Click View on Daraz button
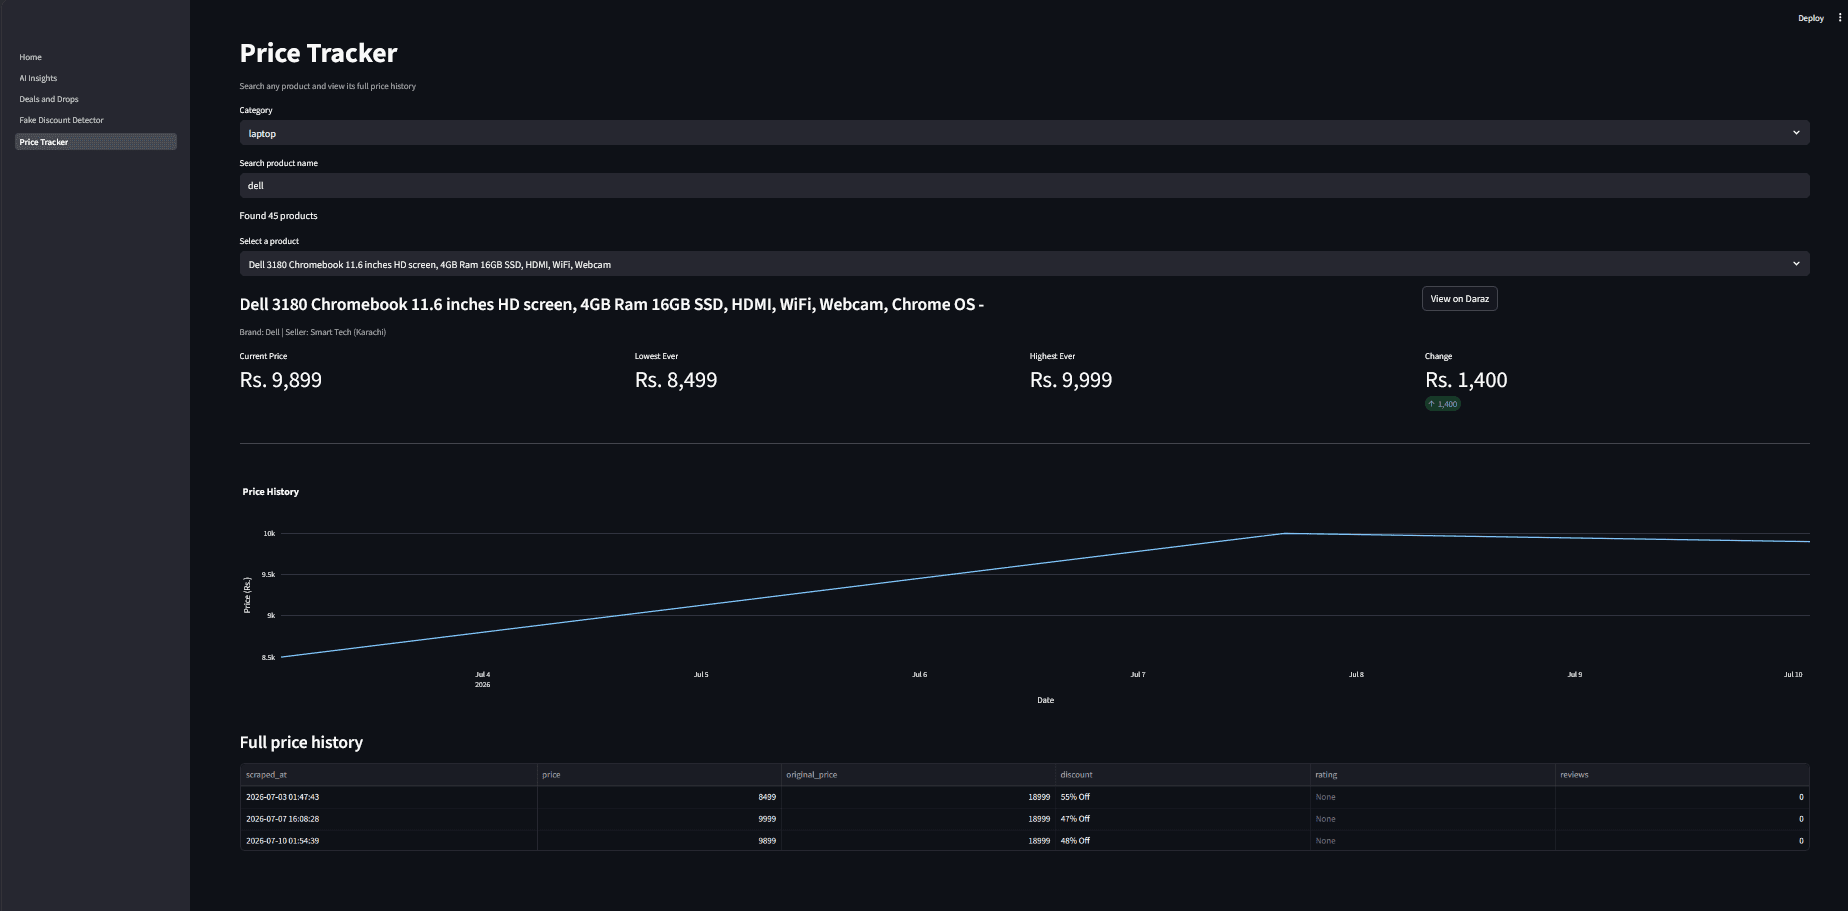This screenshot has height=911, width=1848. coord(1459,299)
